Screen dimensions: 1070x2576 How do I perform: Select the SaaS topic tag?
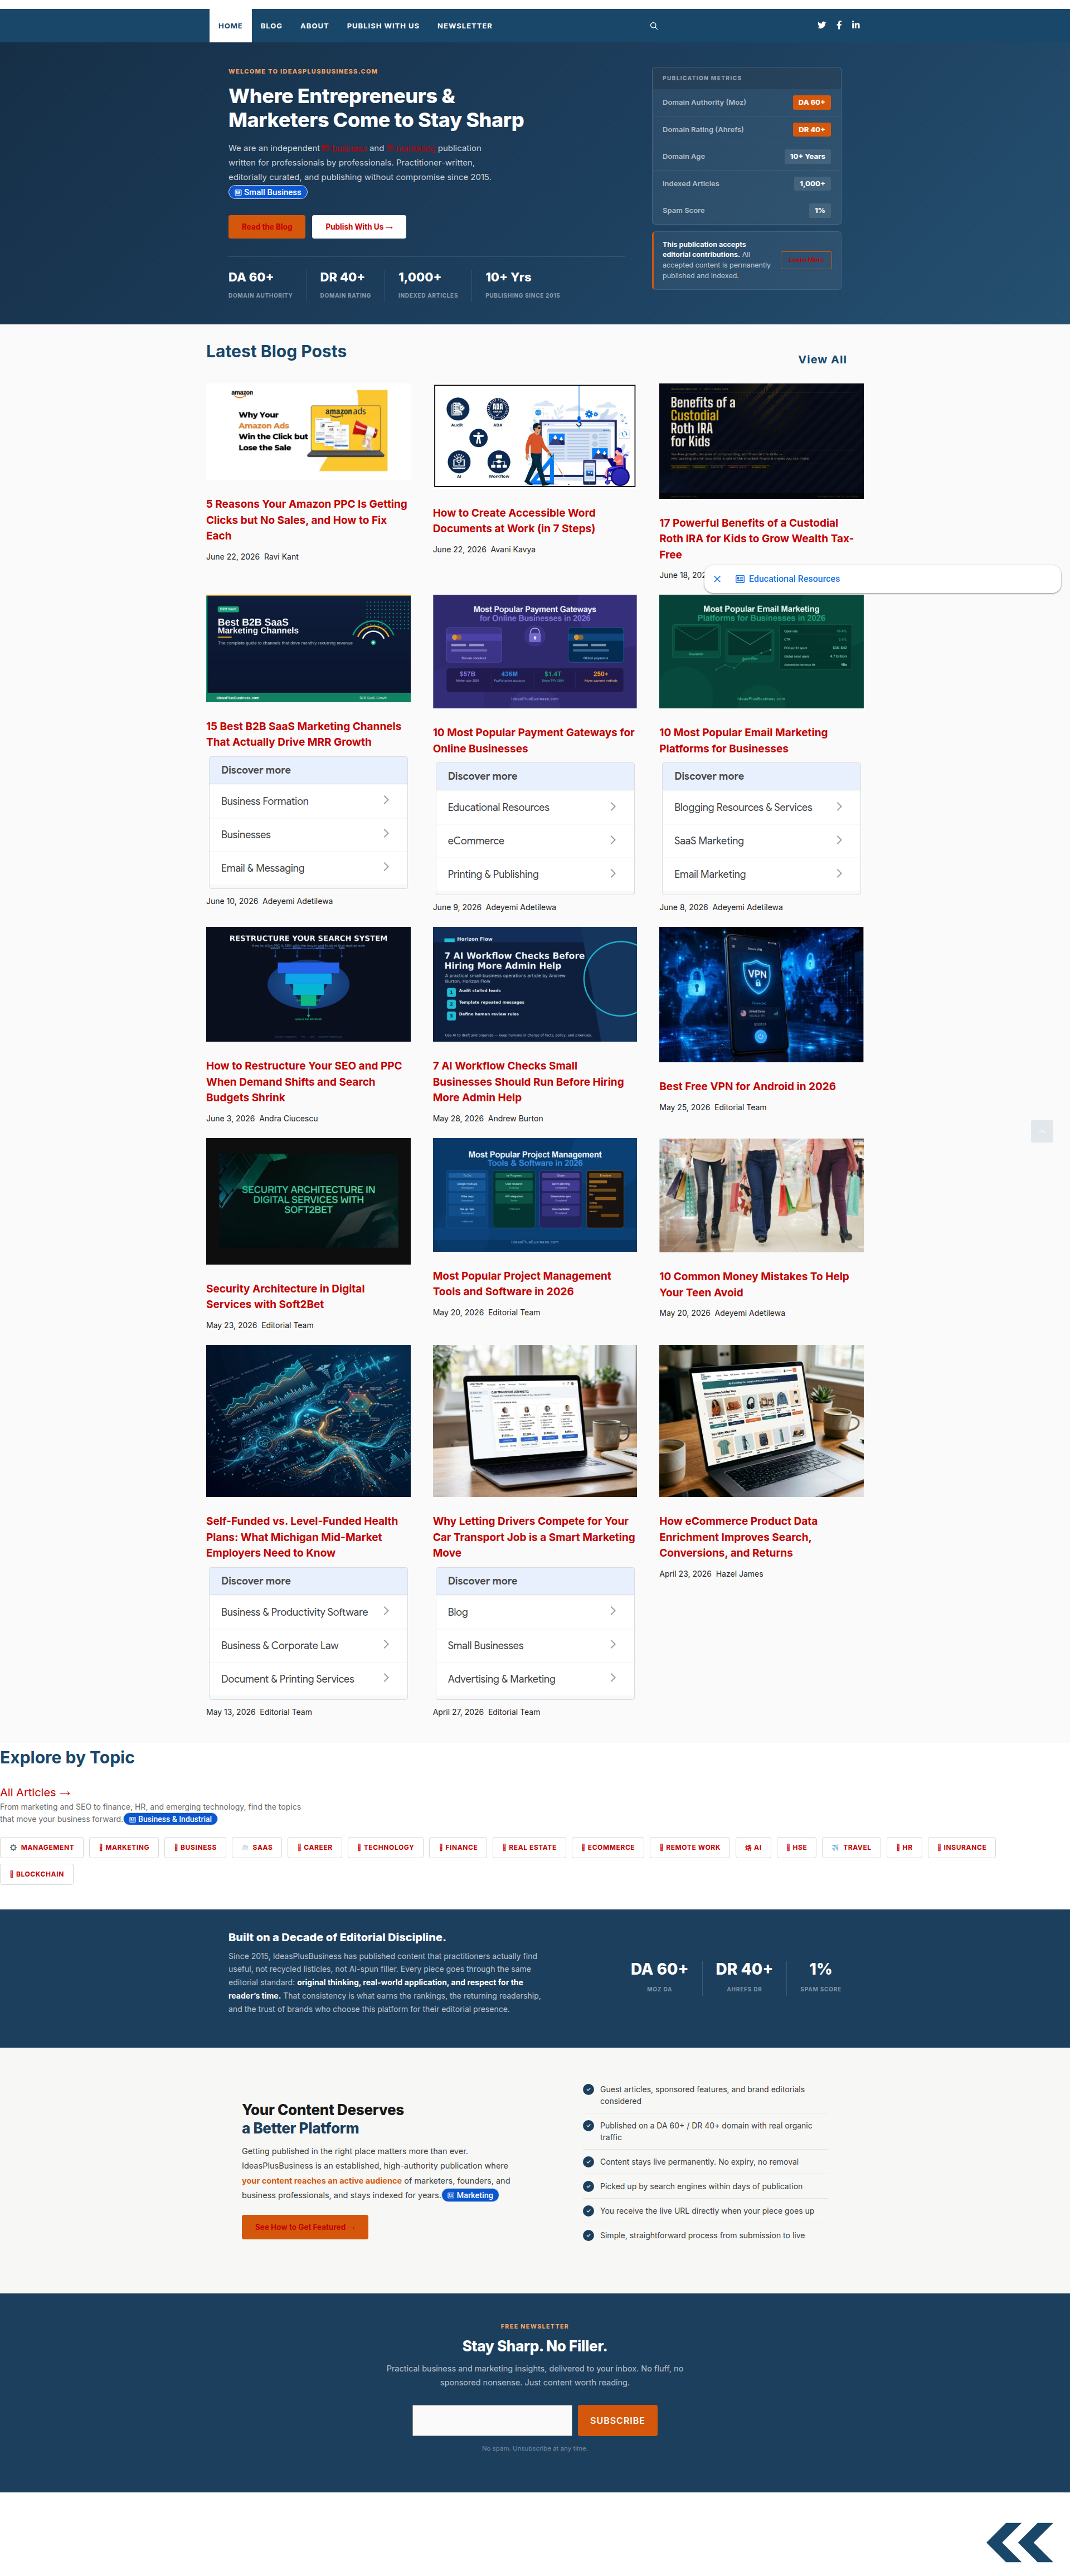pyautogui.click(x=257, y=1847)
